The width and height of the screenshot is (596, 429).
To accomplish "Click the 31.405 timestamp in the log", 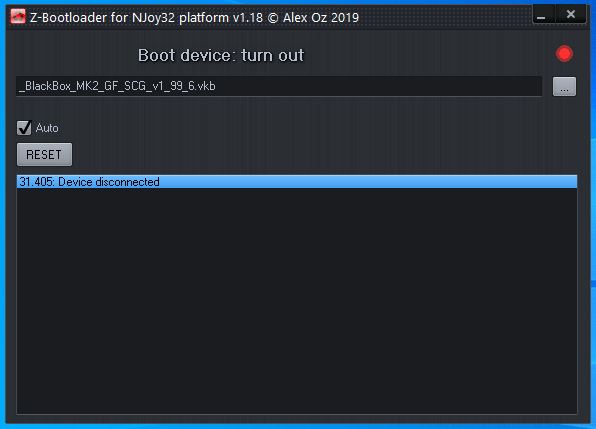I will click(x=37, y=182).
